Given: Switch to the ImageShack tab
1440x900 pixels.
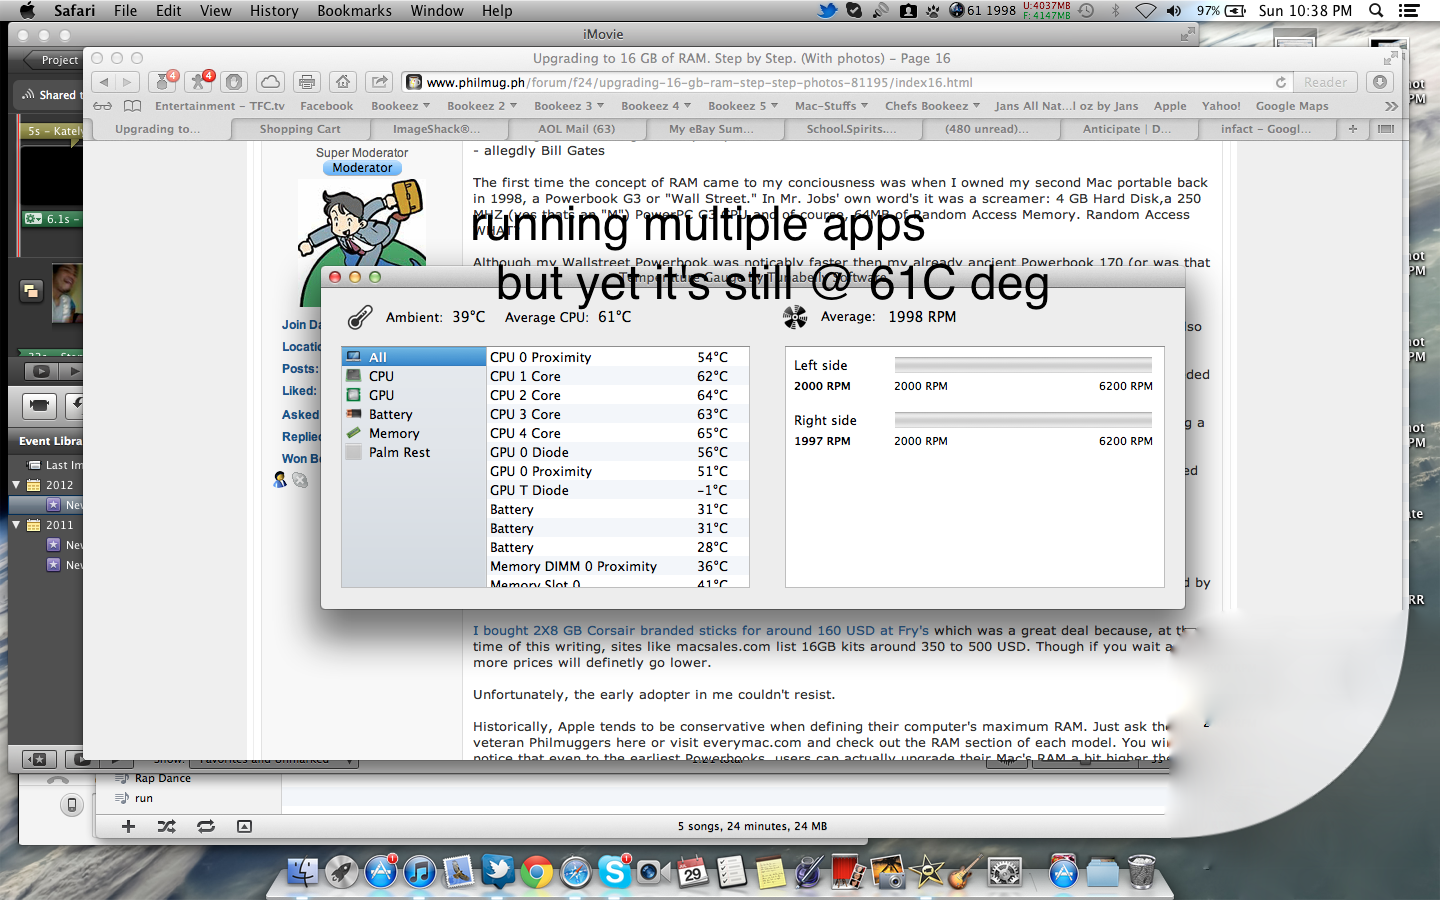Looking at the screenshot, I should coord(438,129).
